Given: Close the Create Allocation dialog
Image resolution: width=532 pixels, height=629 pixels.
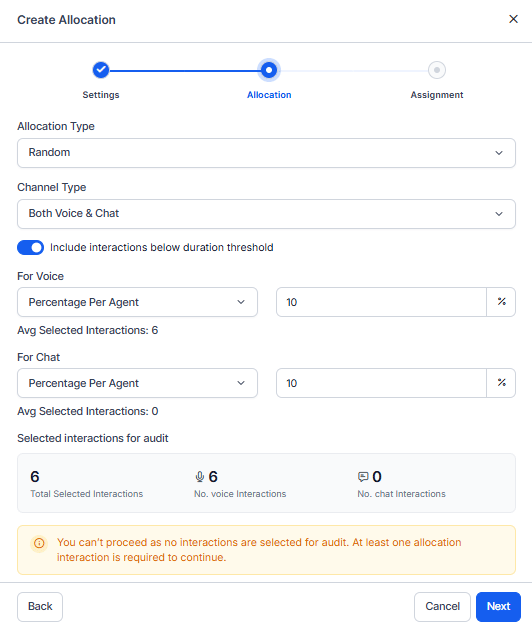Looking at the screenshot, I should click(x=513, y=19).
